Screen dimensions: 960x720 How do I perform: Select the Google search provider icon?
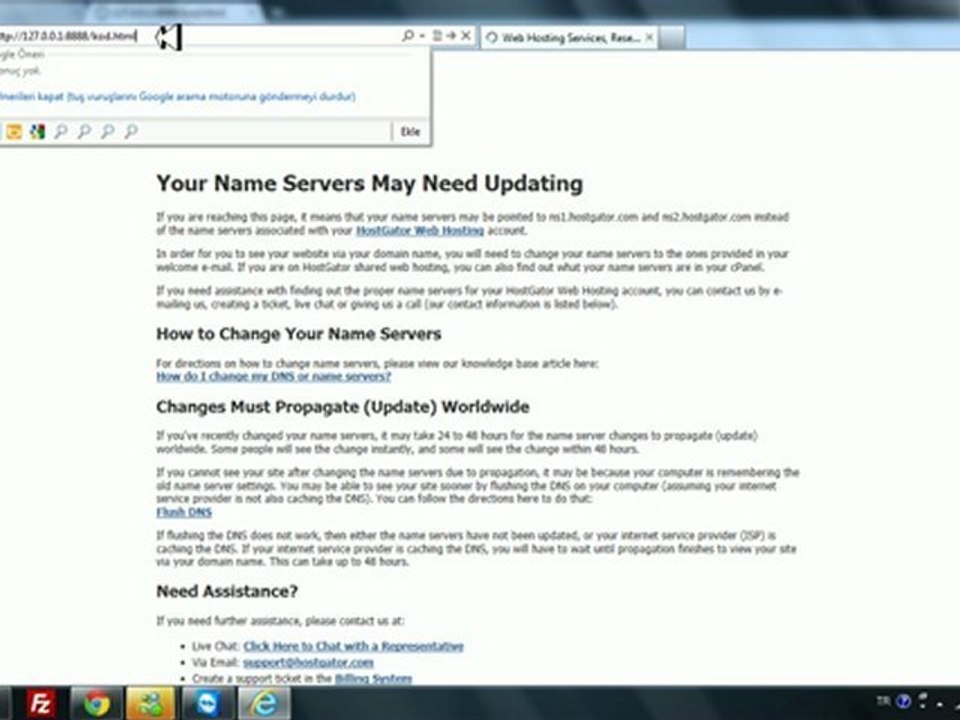click(x=37, y=131)
